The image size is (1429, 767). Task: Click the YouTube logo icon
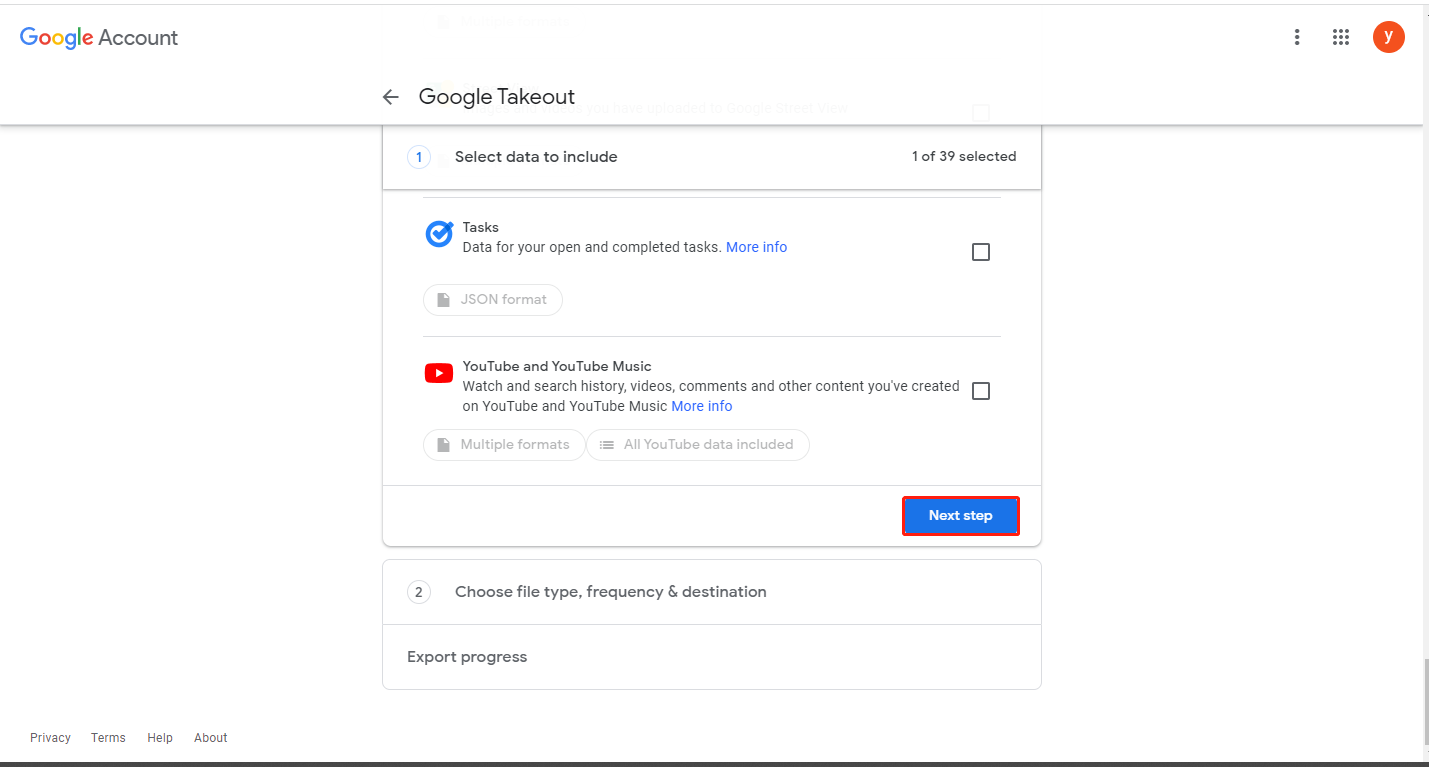pos(439,372)
